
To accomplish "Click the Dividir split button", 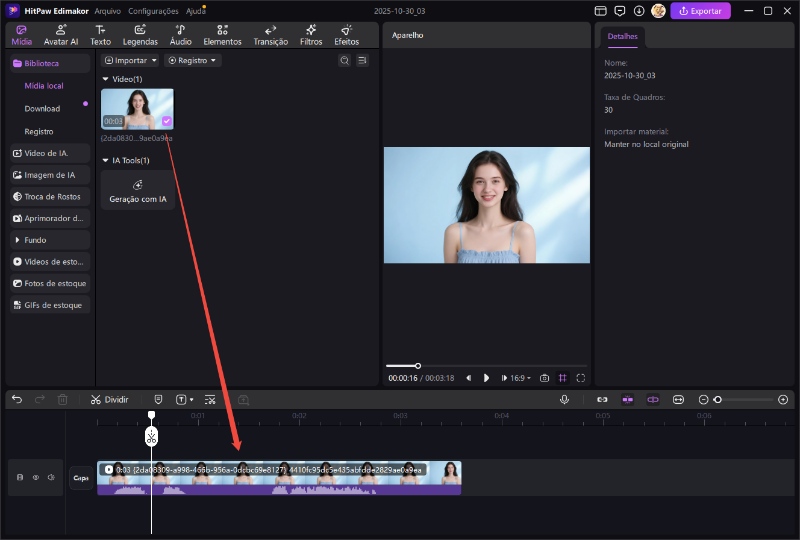I will [110, 400].
